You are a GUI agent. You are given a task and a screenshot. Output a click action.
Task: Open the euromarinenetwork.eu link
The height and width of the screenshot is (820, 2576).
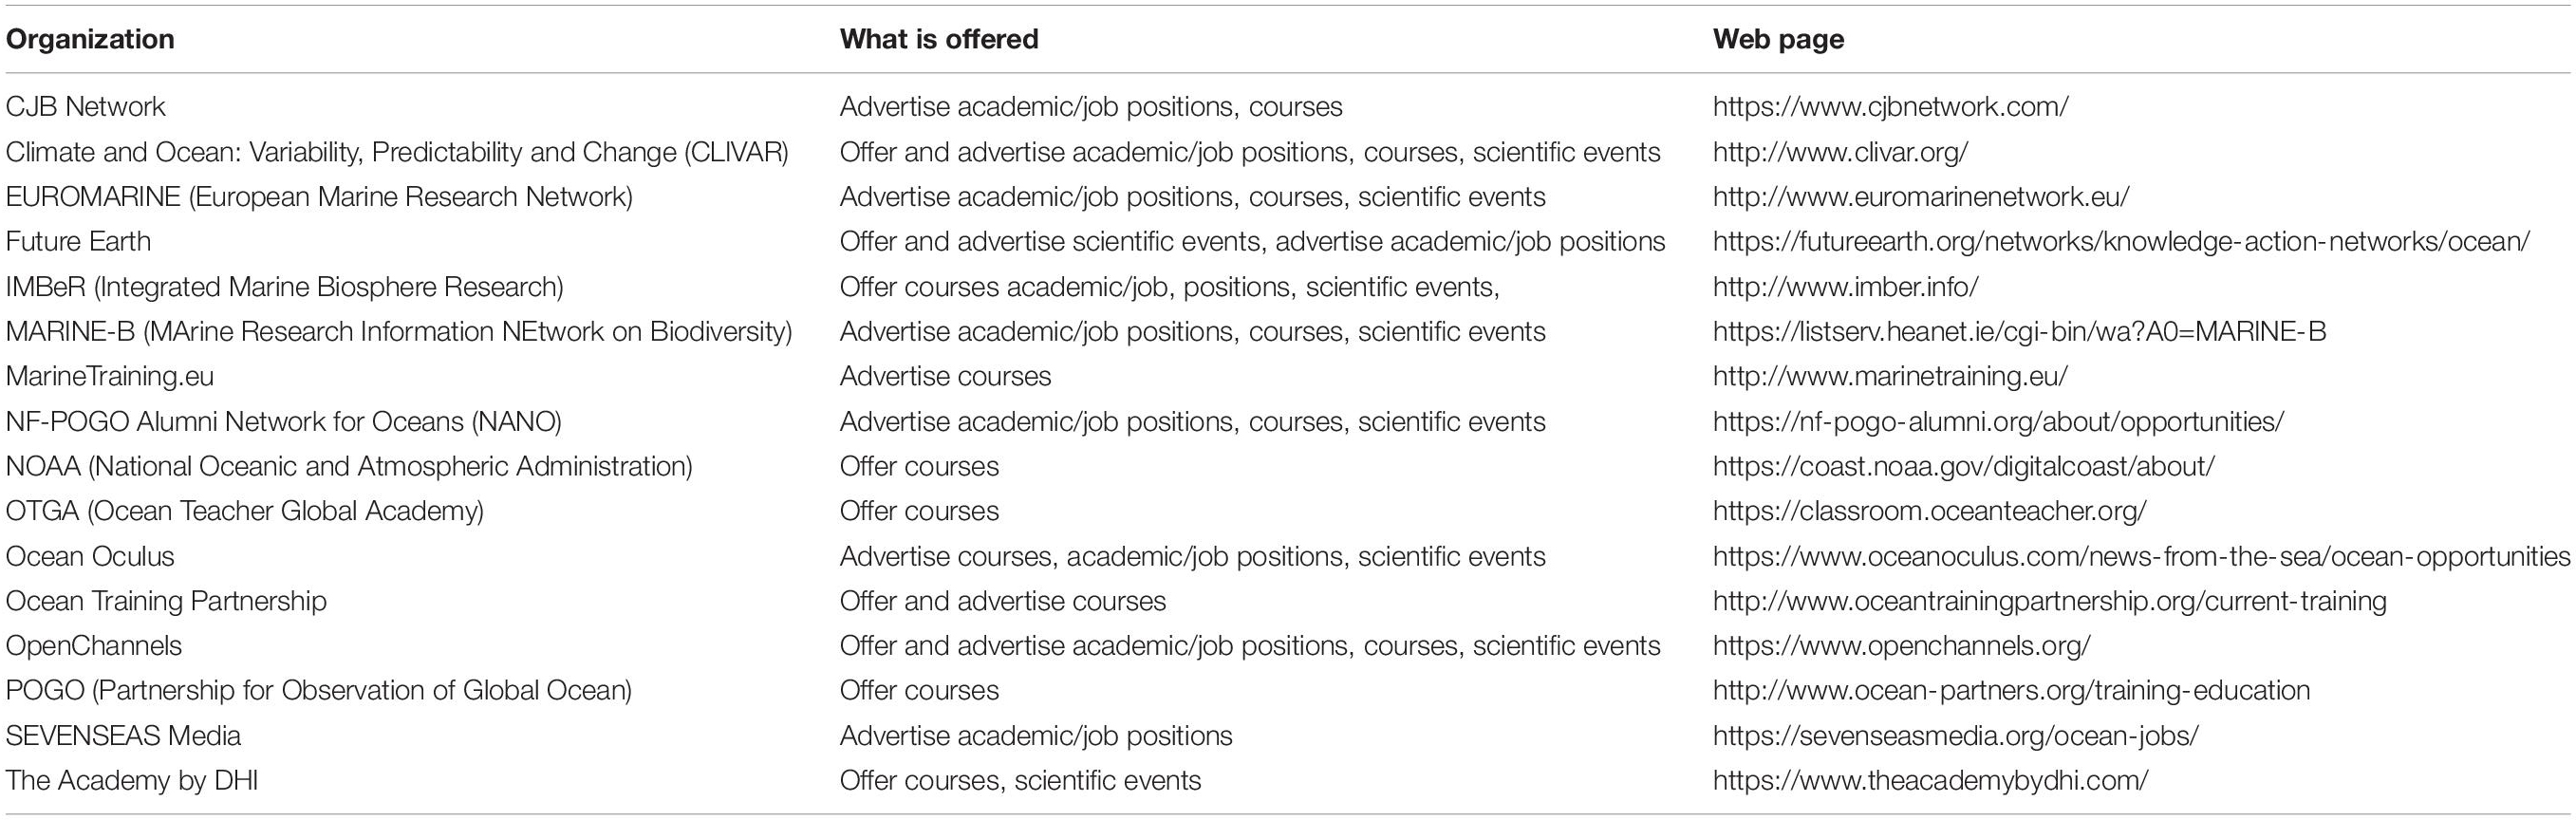tap(1921, 197)
